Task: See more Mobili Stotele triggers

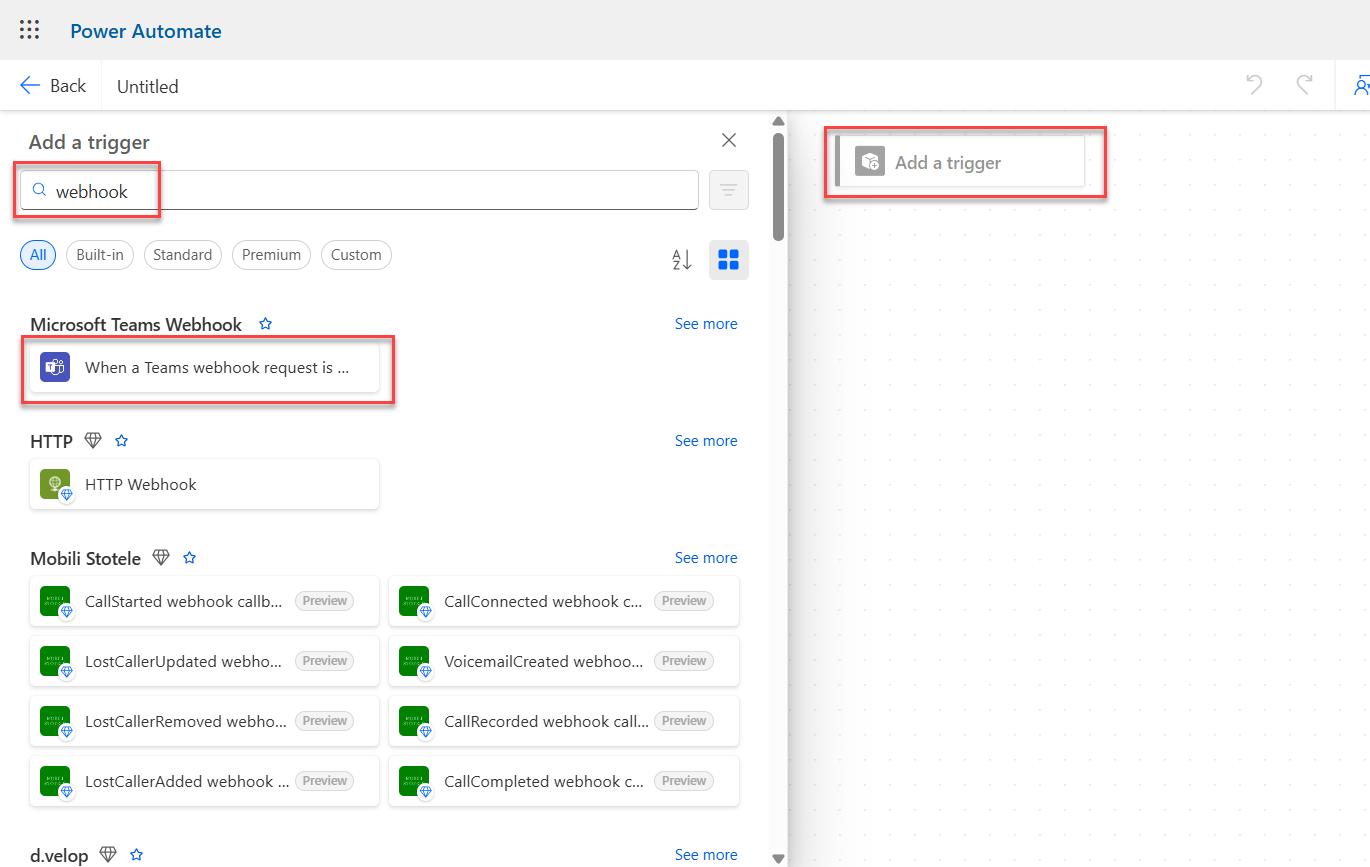Action: pyautogui.click(x=706, y=558)
